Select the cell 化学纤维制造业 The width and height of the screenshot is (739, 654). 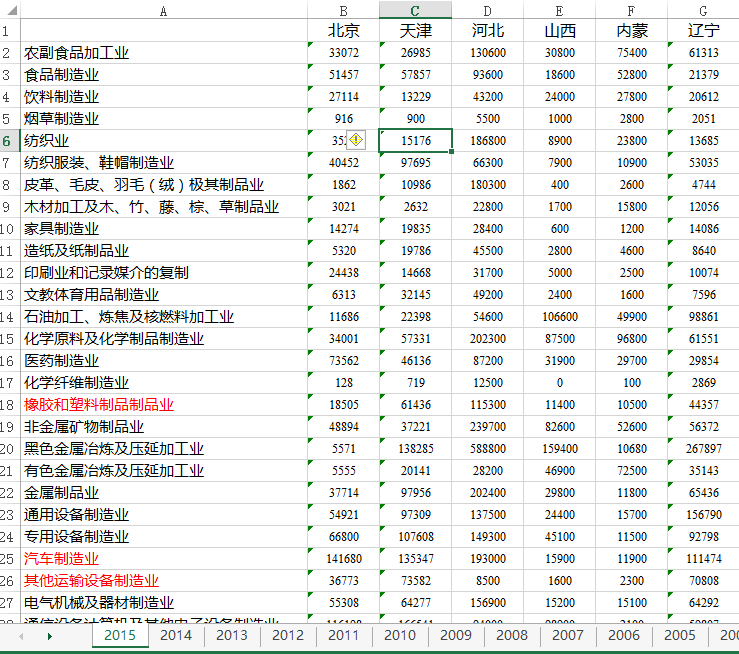(x=164, y=383)
